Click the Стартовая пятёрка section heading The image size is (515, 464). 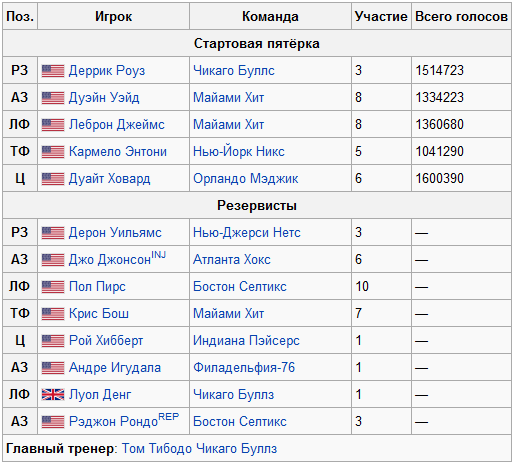tap(257, 43)
